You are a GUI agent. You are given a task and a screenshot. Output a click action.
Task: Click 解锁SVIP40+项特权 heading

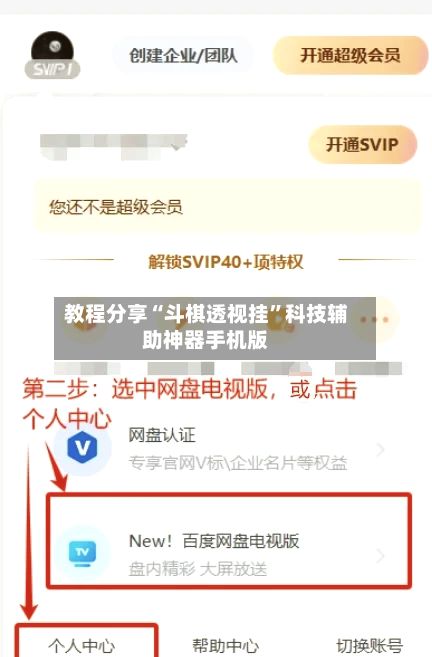(226, 262)
